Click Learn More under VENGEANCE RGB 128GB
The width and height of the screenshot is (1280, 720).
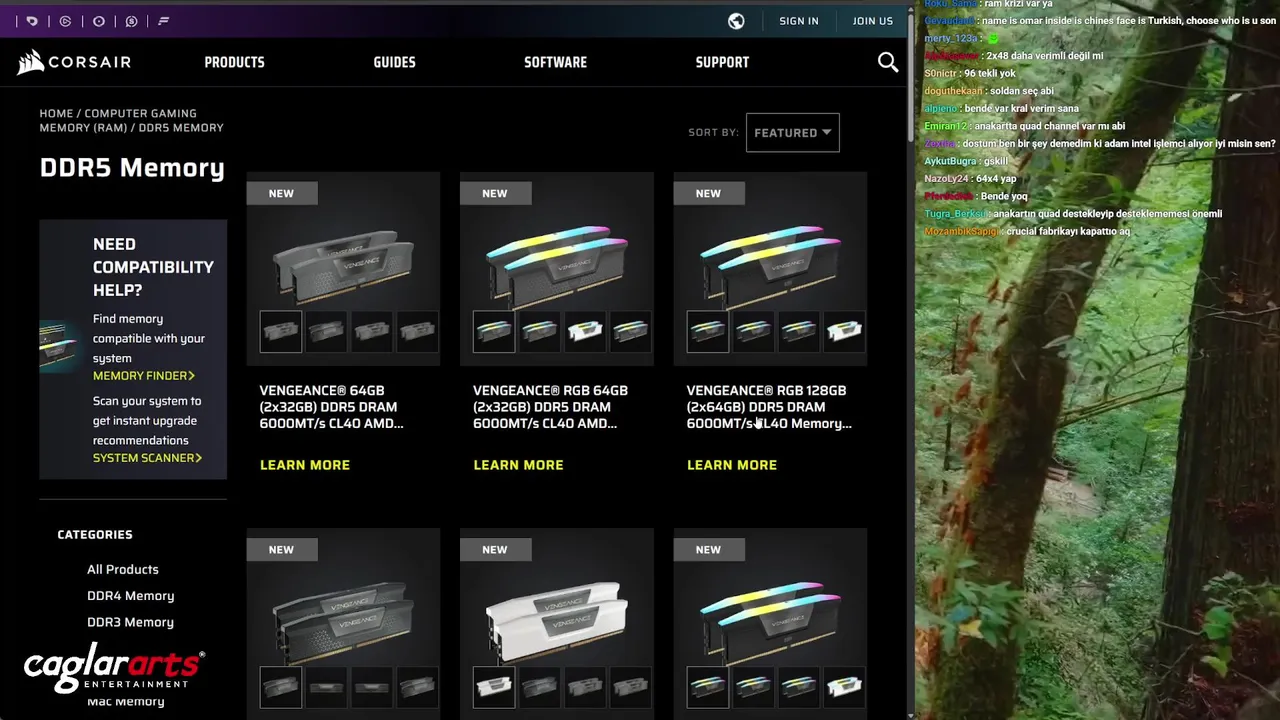732,465
